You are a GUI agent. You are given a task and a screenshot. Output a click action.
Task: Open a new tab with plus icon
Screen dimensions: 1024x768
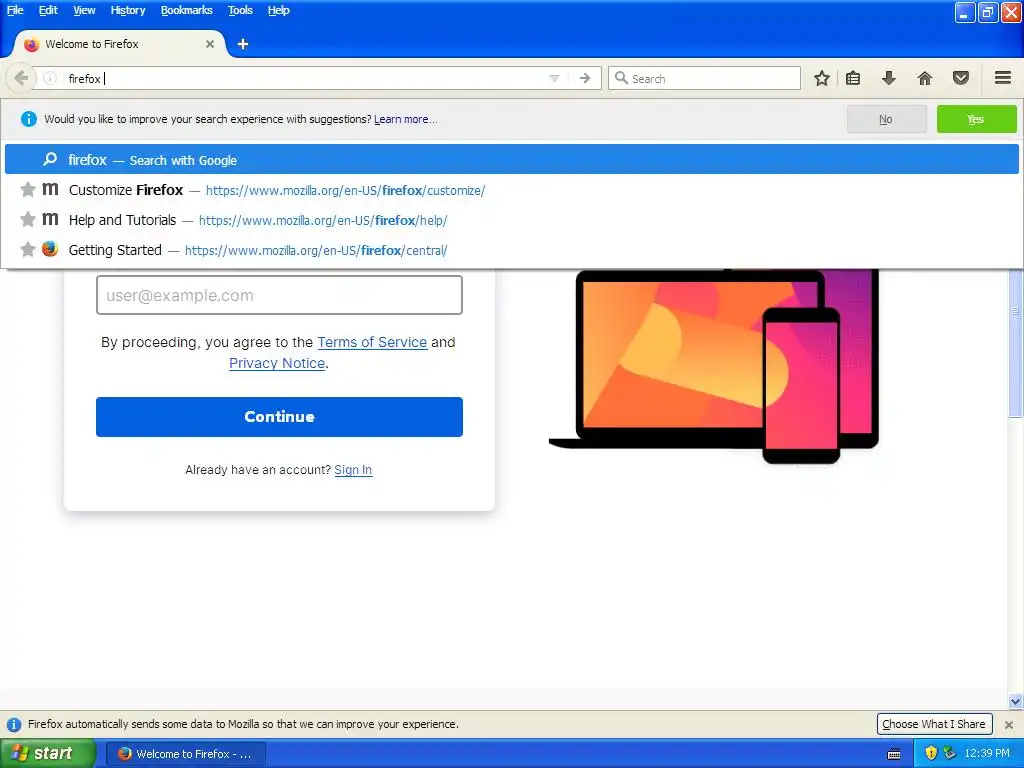tap(243, 44)
